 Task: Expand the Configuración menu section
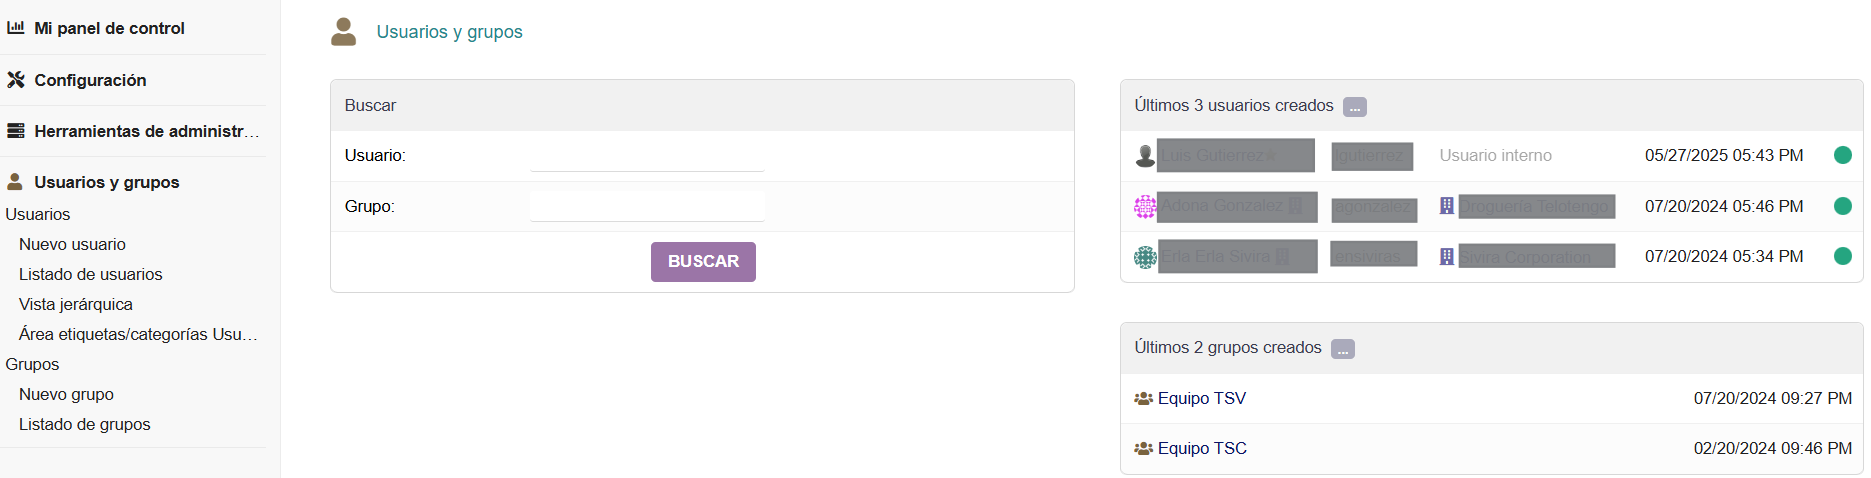click(90, 80)
